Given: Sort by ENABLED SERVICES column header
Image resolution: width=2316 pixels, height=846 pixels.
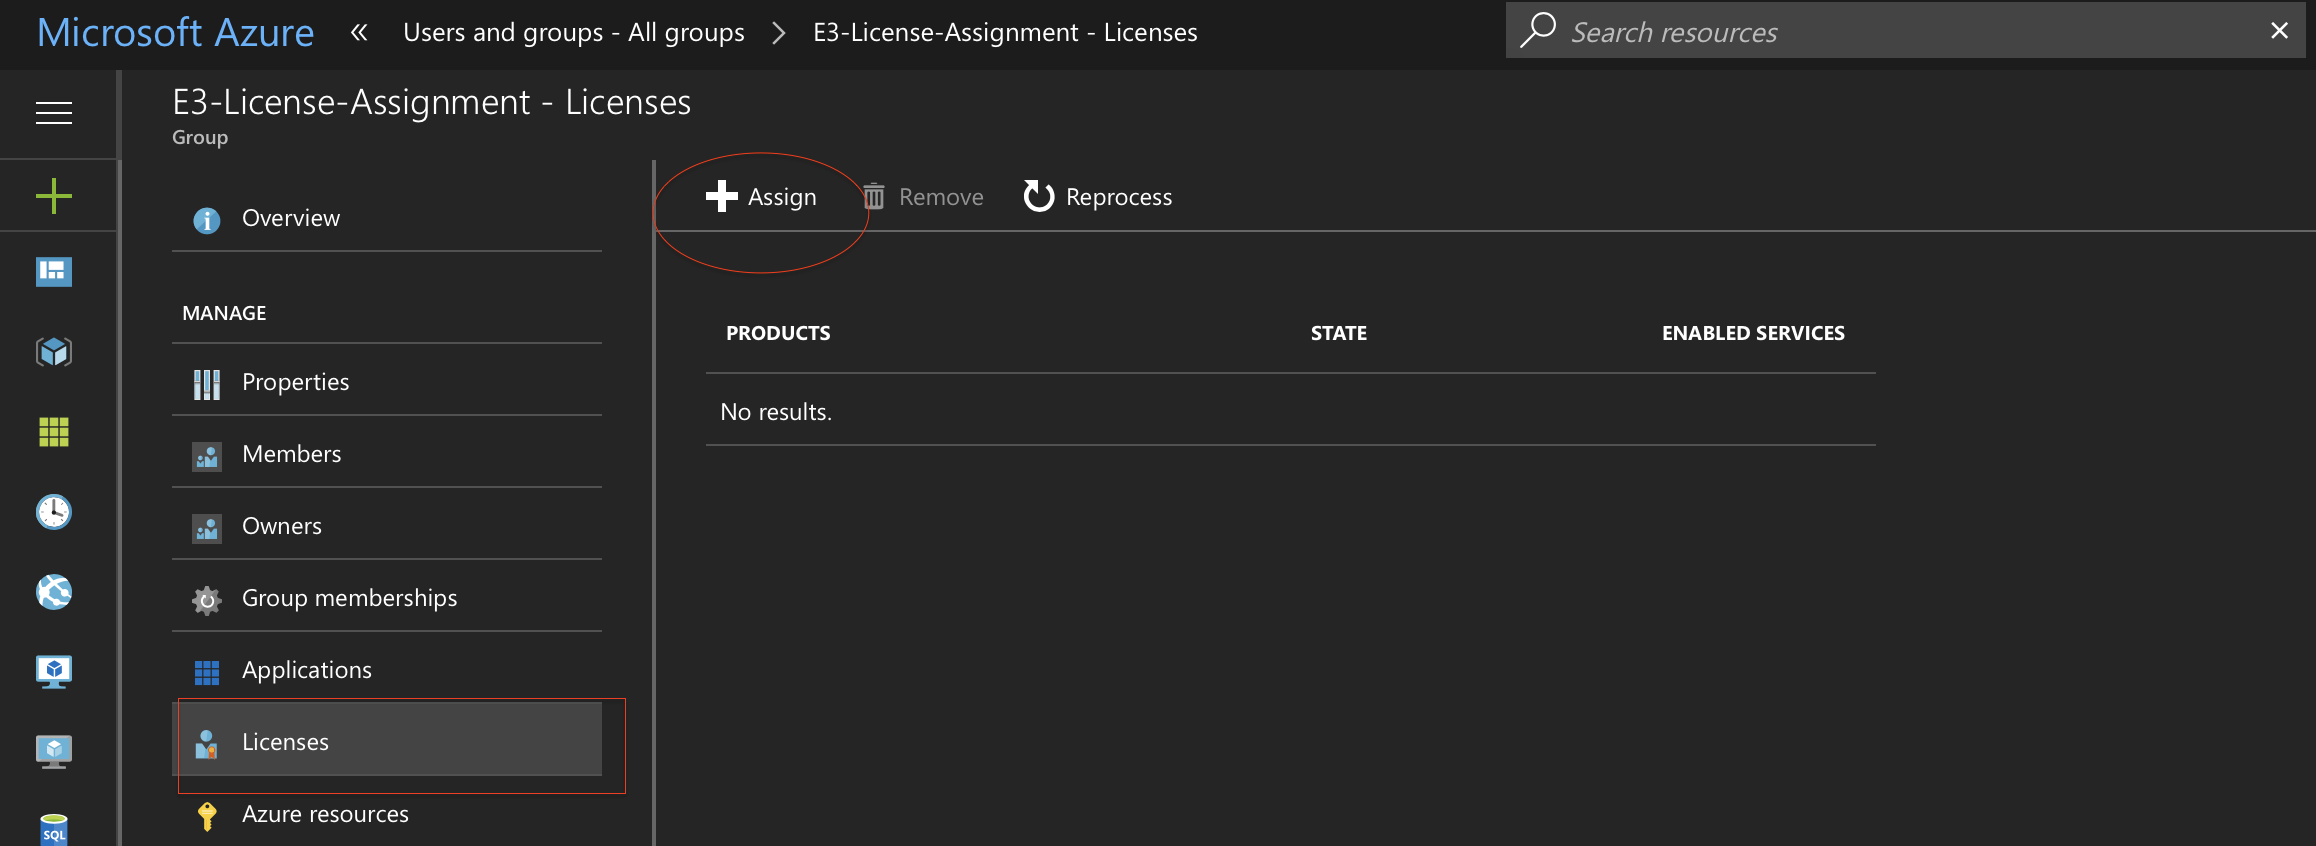Looking at the screenshot, I should point(1753,333).
